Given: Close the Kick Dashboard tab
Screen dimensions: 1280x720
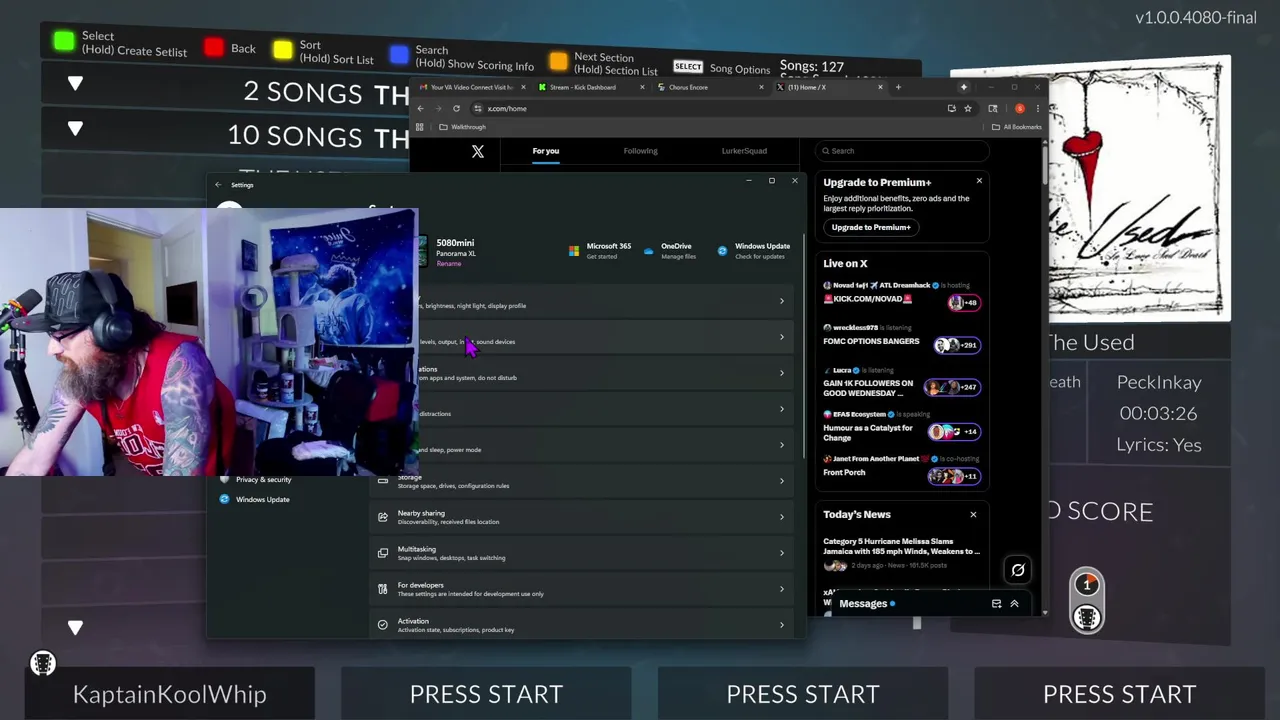Looking at the screenshot, I should pos(642,87).
